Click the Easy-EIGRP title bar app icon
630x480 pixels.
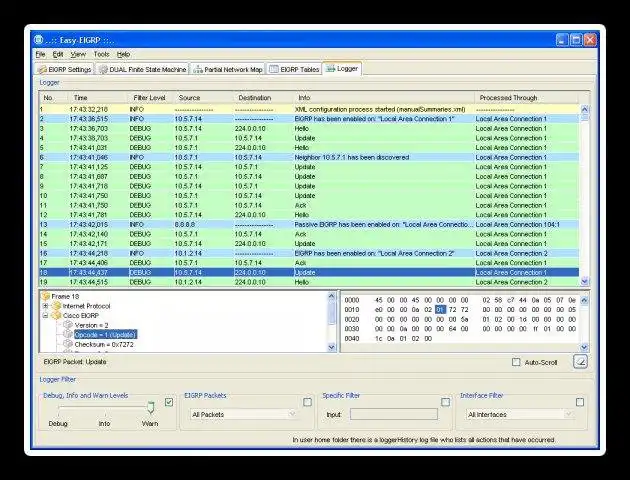point(39,40)
